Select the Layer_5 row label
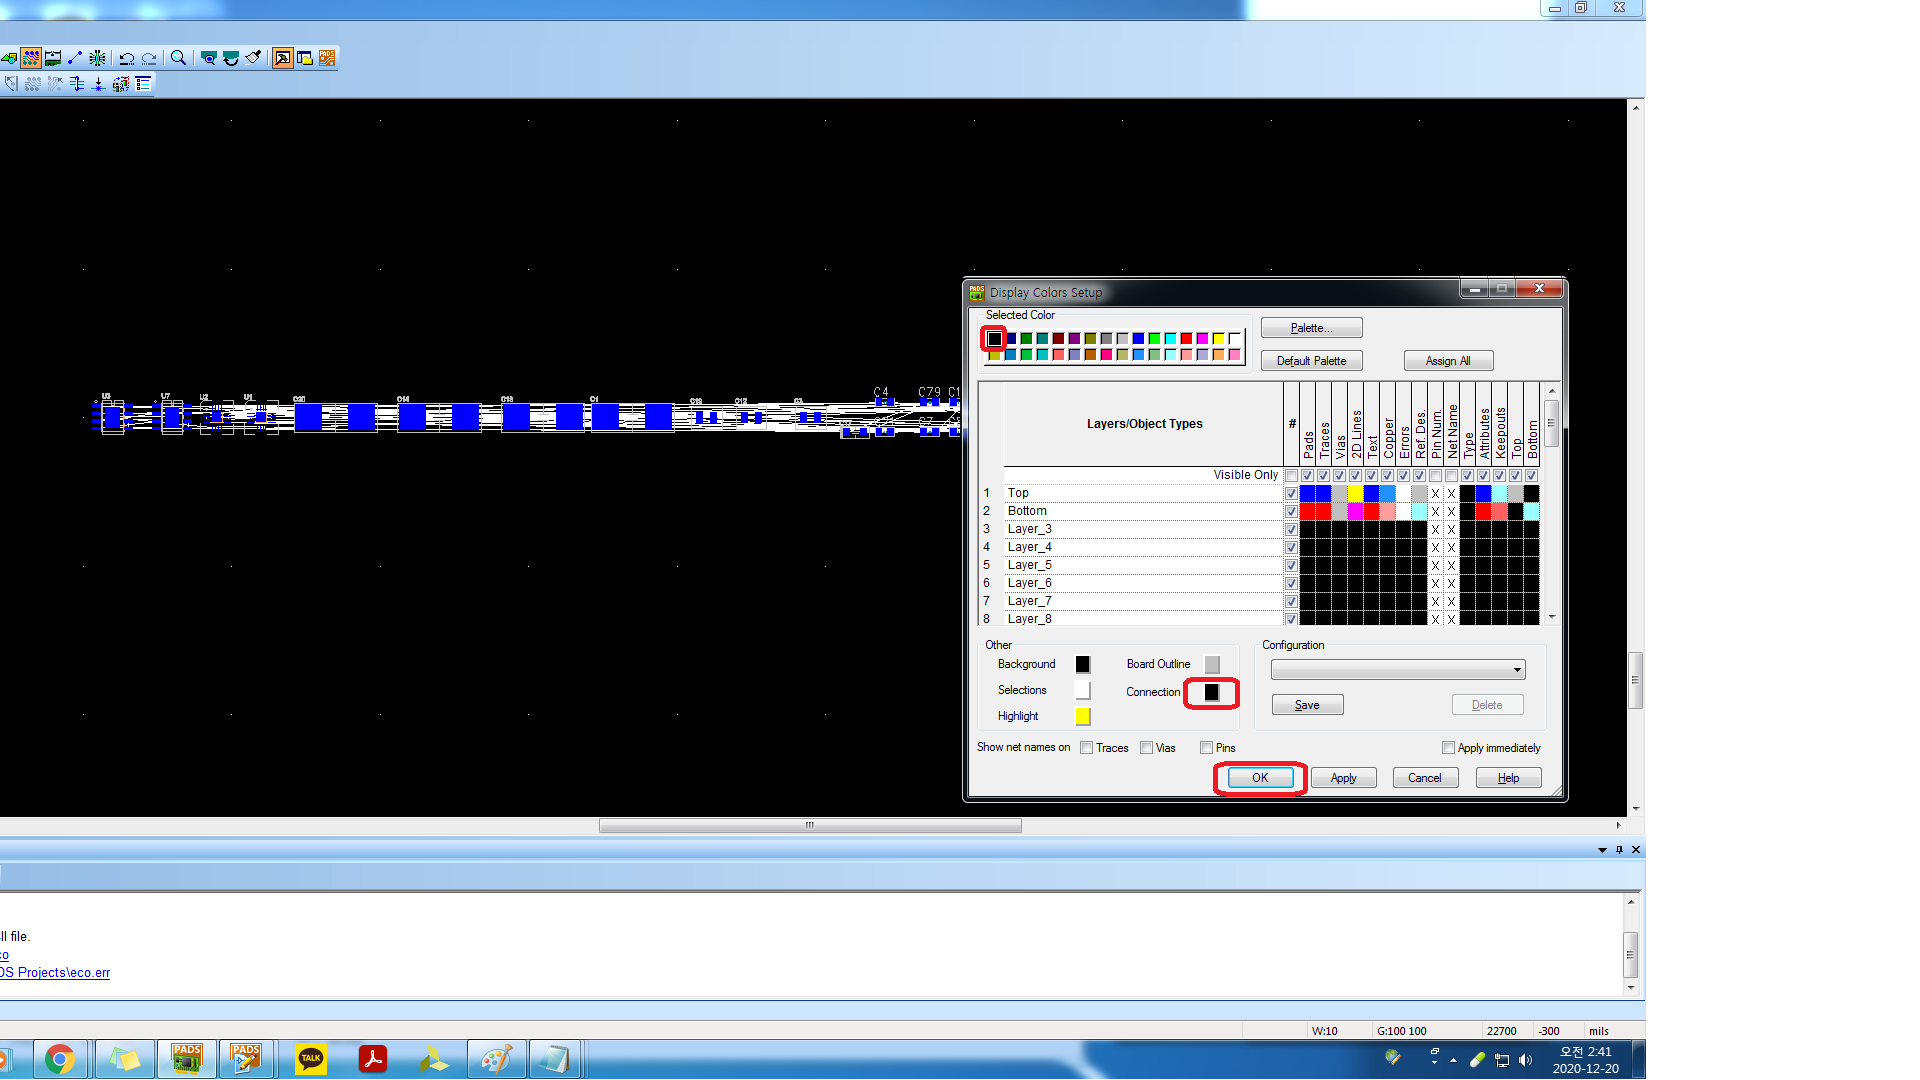Image resolution: width=1920 pixels, height=1080 pixels. pos(1030,565)
